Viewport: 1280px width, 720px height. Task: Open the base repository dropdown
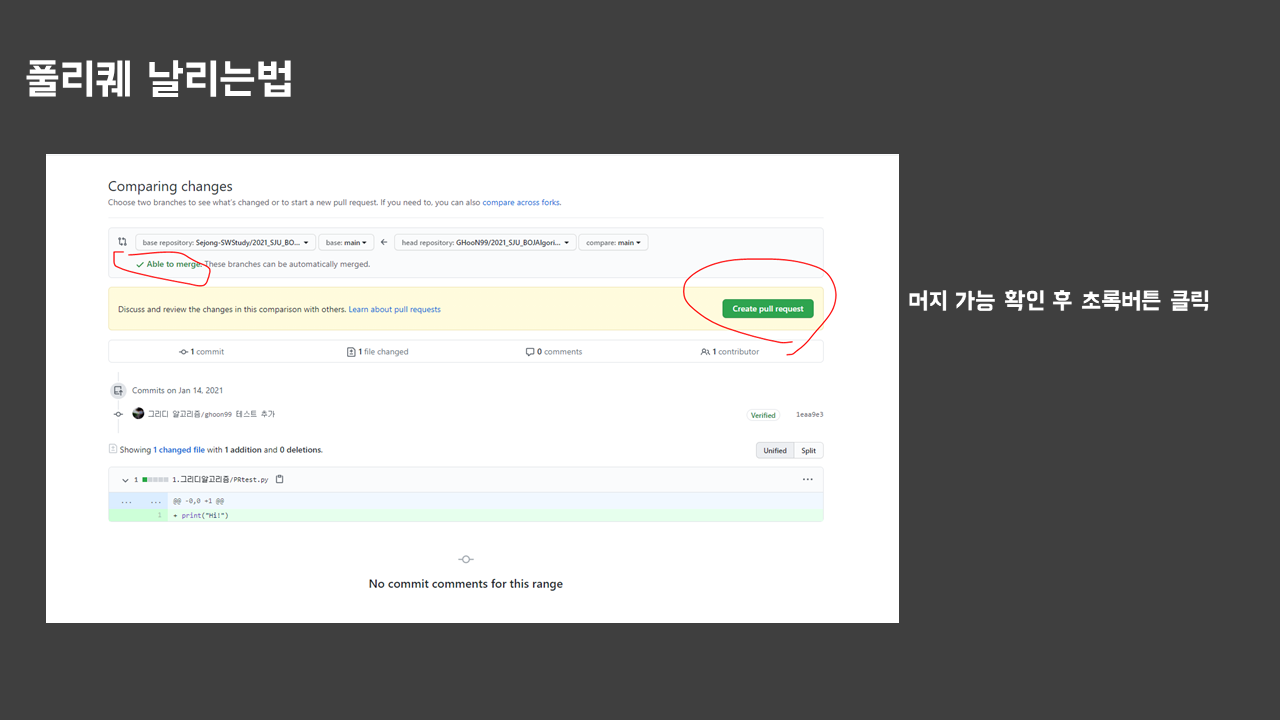tap(225, 242)
